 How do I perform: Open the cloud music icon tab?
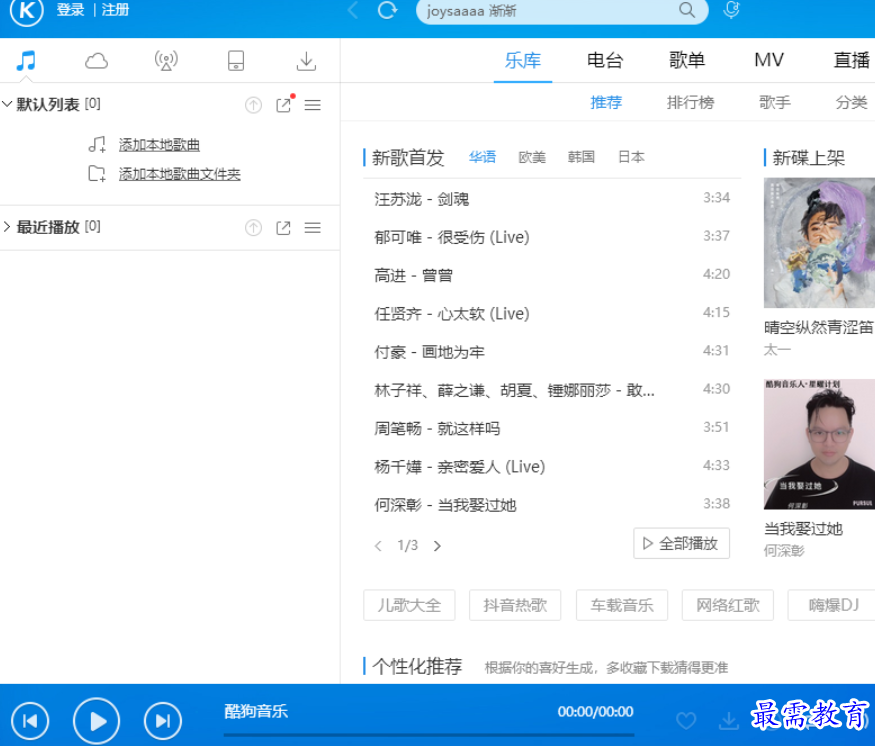click(x=97, y=60)
